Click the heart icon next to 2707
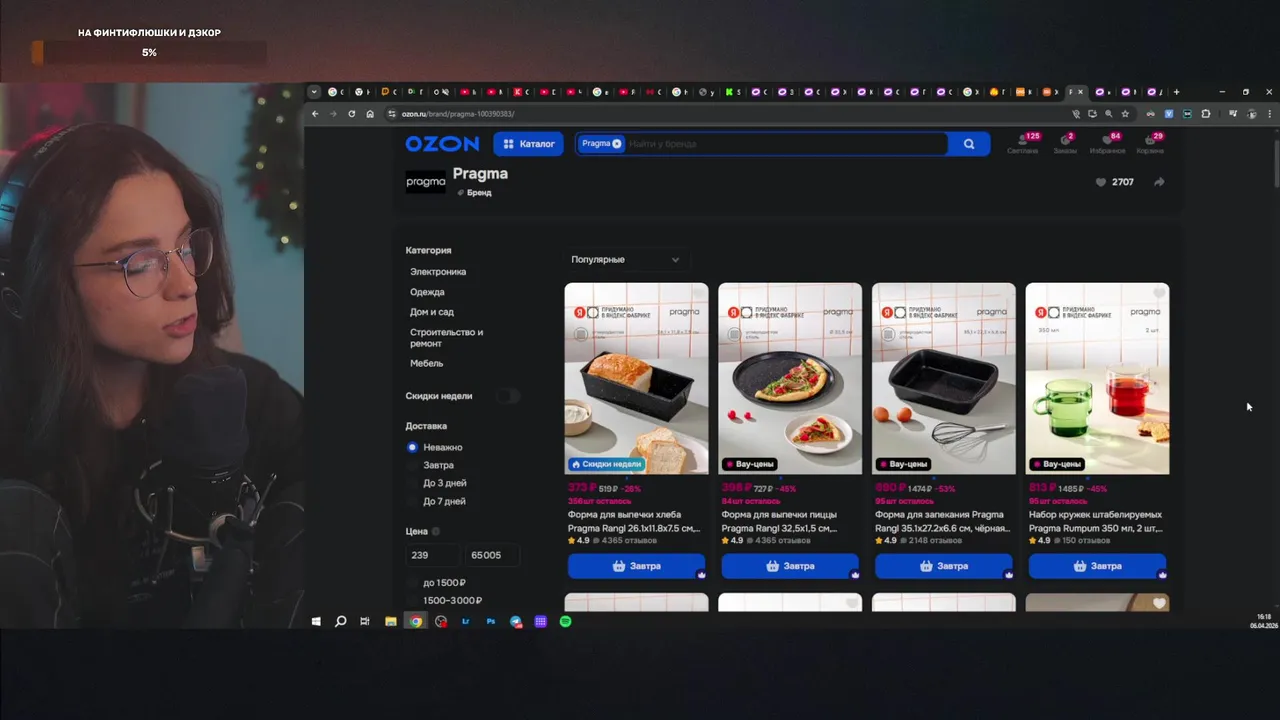Viewport: 1280px width, 720px height. pos(1101,182)
